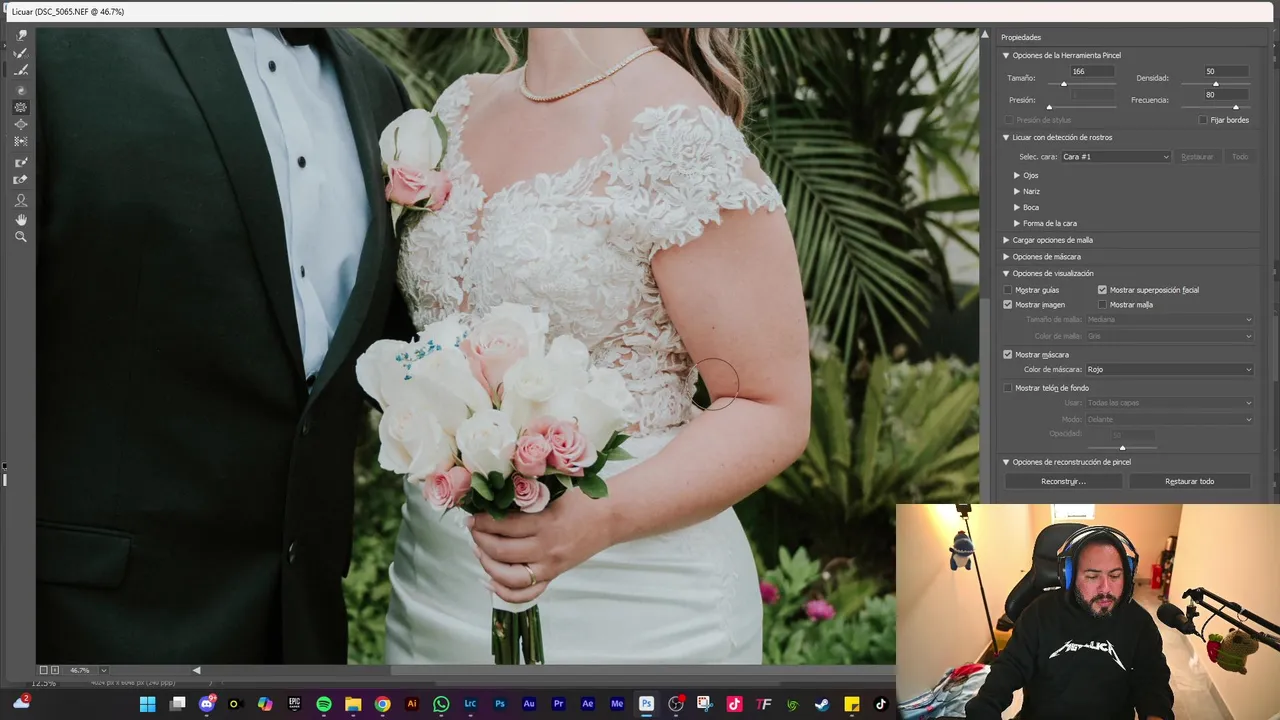The width and height of the screenshot is (1280, 720).
Task: Select the Forward Warp tool
Action: point(21,35)
